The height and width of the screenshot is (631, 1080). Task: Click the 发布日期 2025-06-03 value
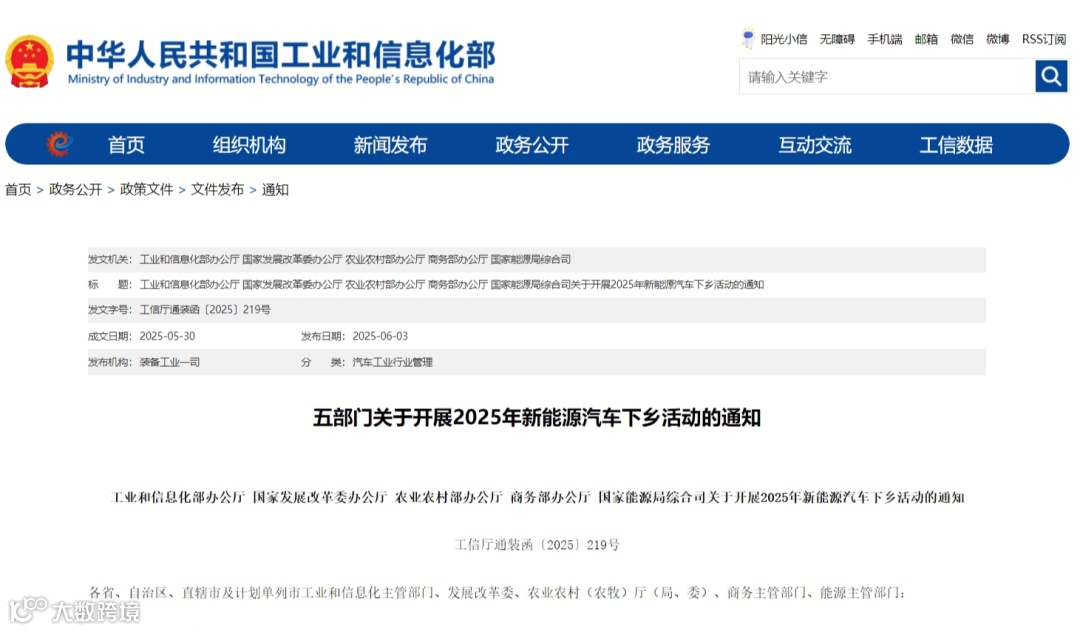380,336
